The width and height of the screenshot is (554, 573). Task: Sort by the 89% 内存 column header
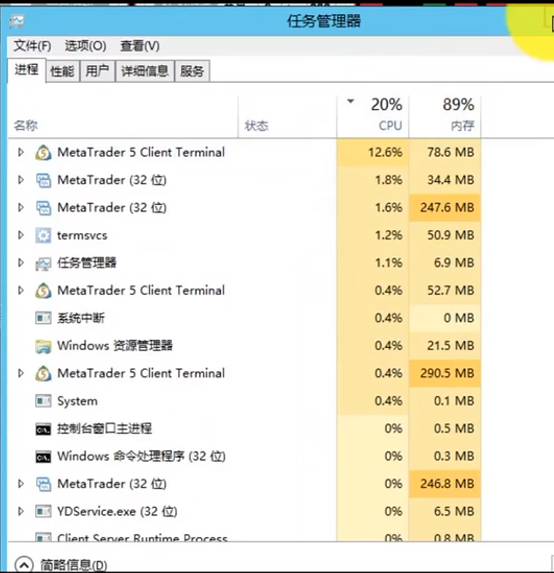coord(445,117)
